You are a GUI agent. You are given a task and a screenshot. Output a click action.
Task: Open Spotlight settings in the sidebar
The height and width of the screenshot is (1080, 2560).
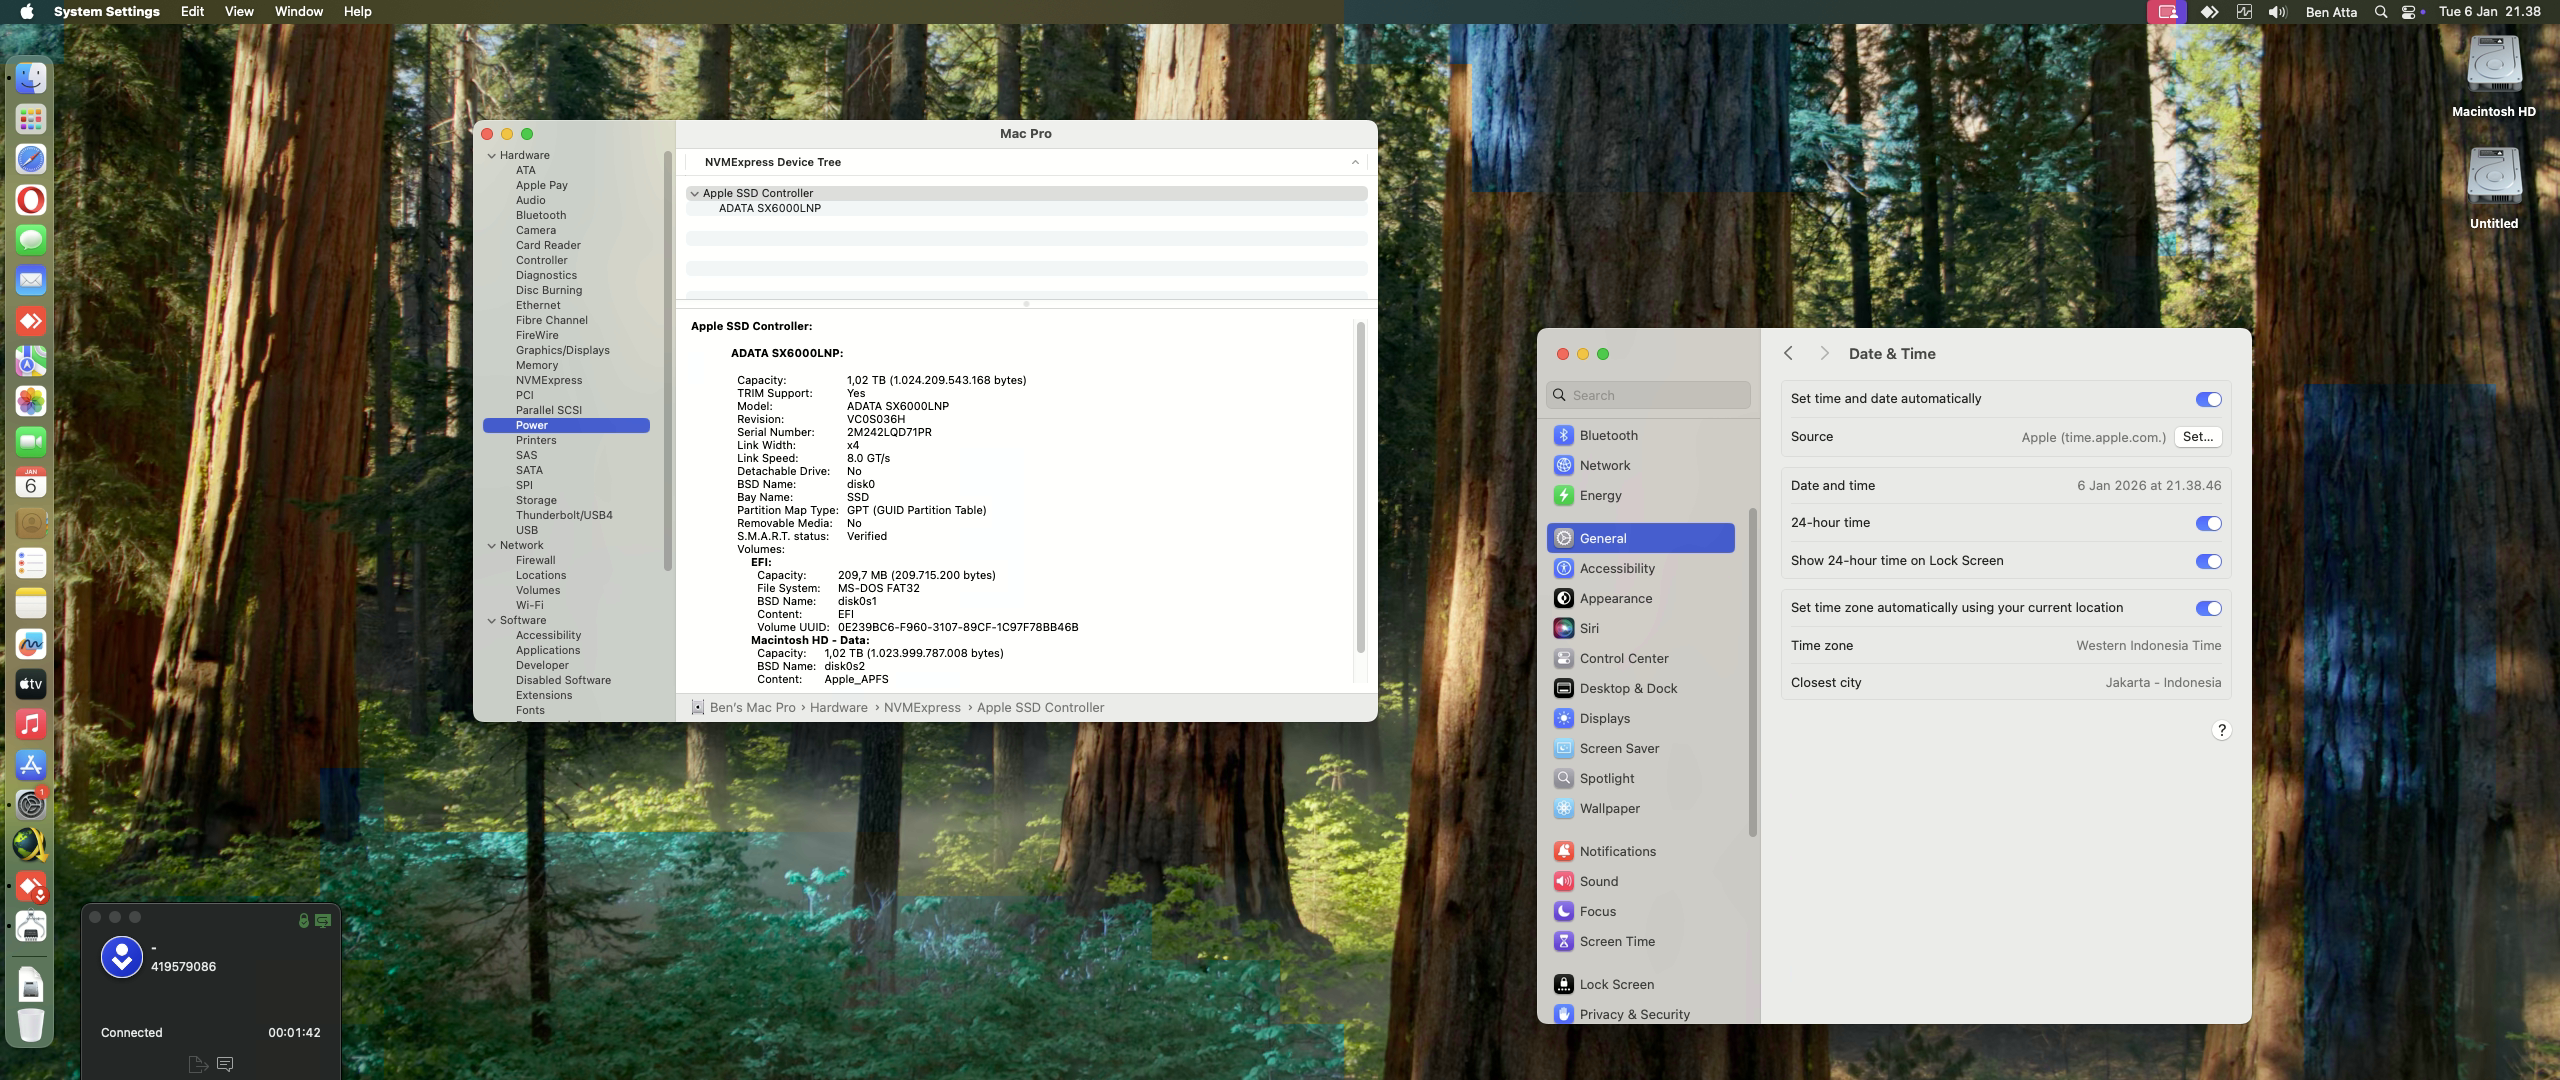click(x=1640, y=778)
